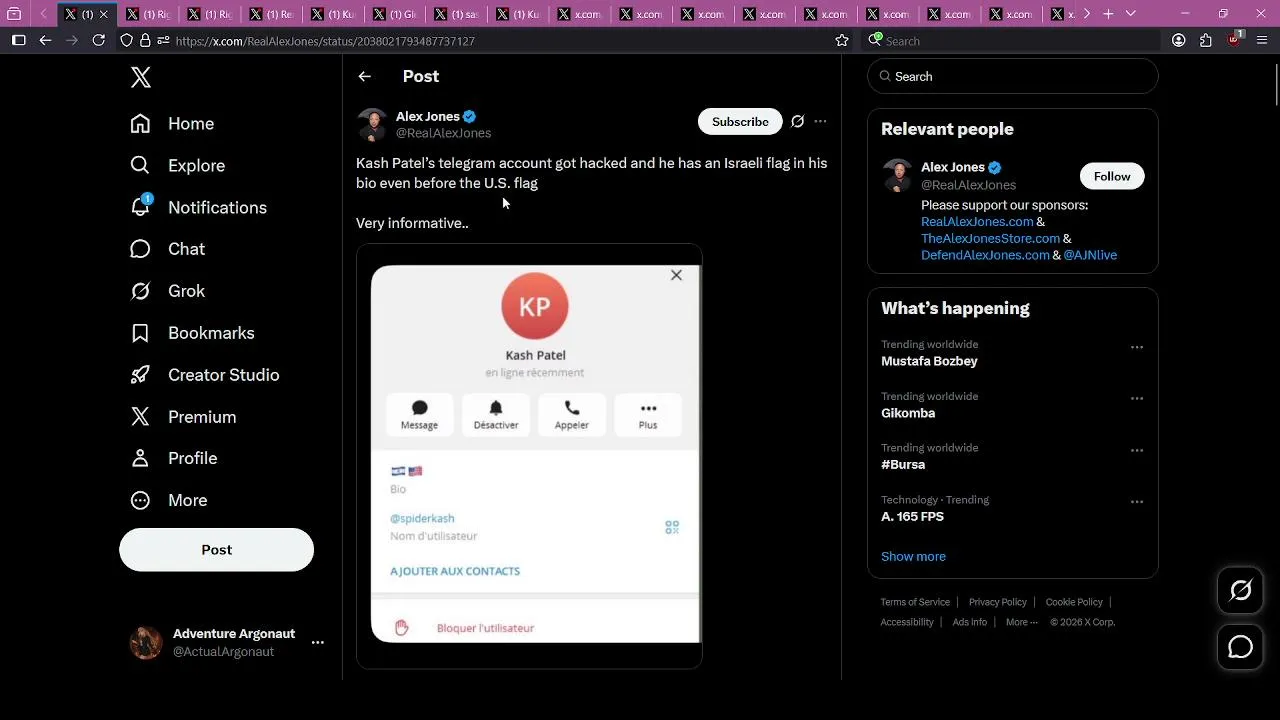This screenshot has width=1280, height=720.
Task: Open the Firefox account icon
Action: point(1179,40)
